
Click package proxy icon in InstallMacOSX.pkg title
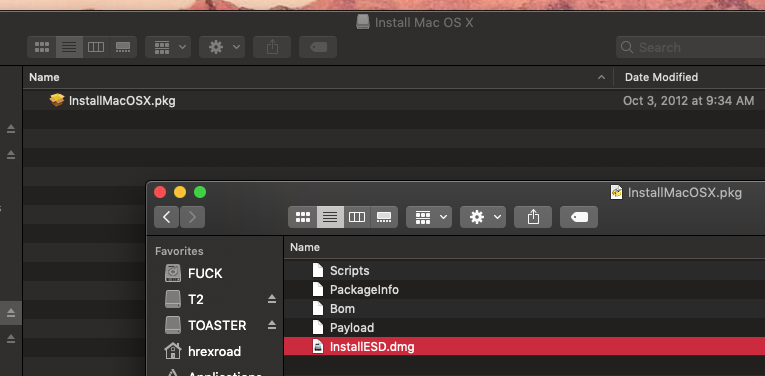pos(617,192)
